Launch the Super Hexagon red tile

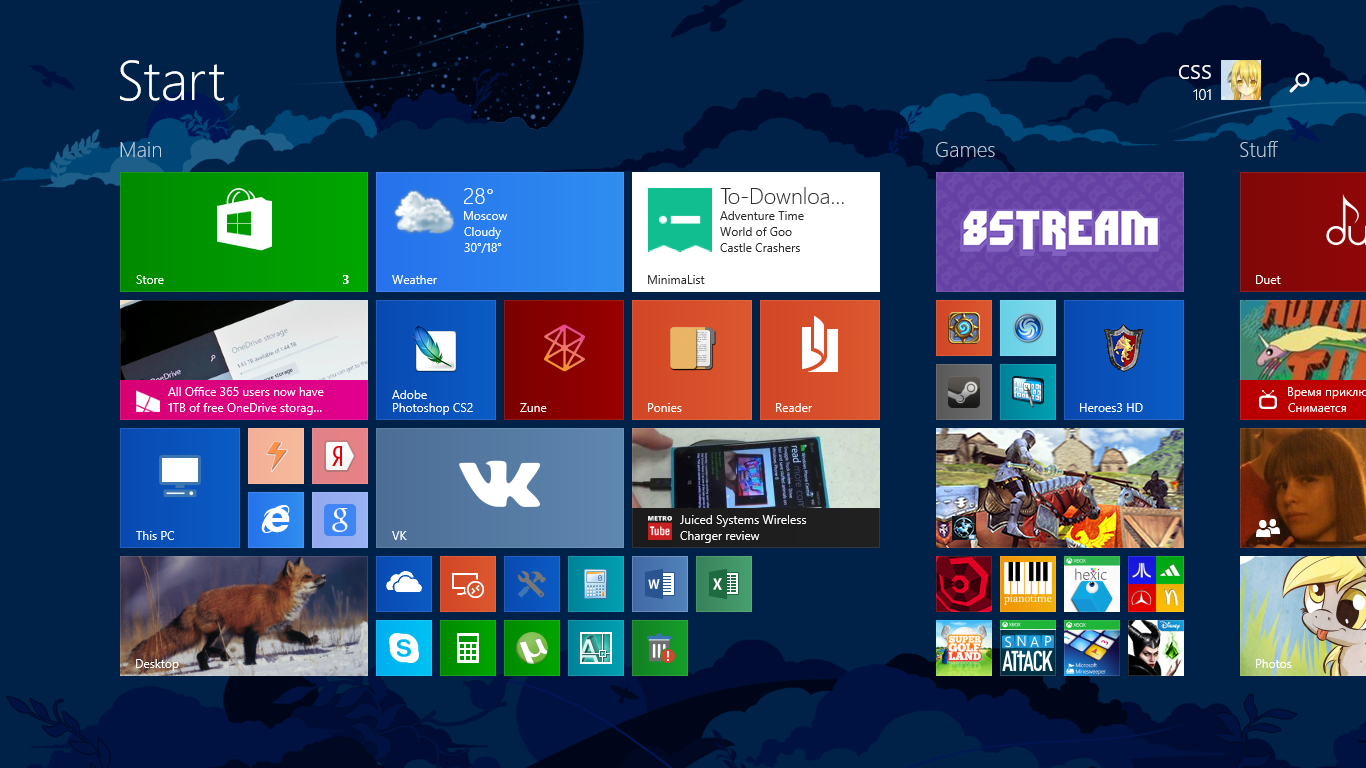pyautogui.click(x=964, y=584)
